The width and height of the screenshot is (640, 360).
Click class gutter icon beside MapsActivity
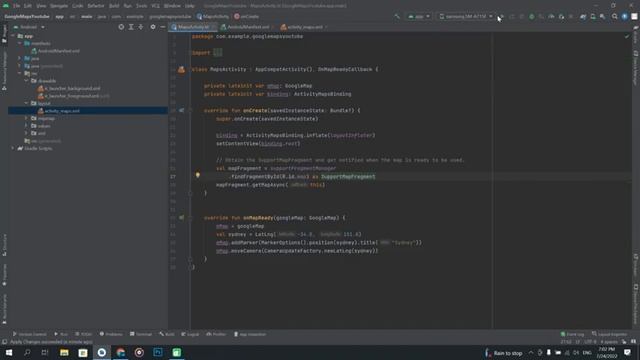pos(181,69)
